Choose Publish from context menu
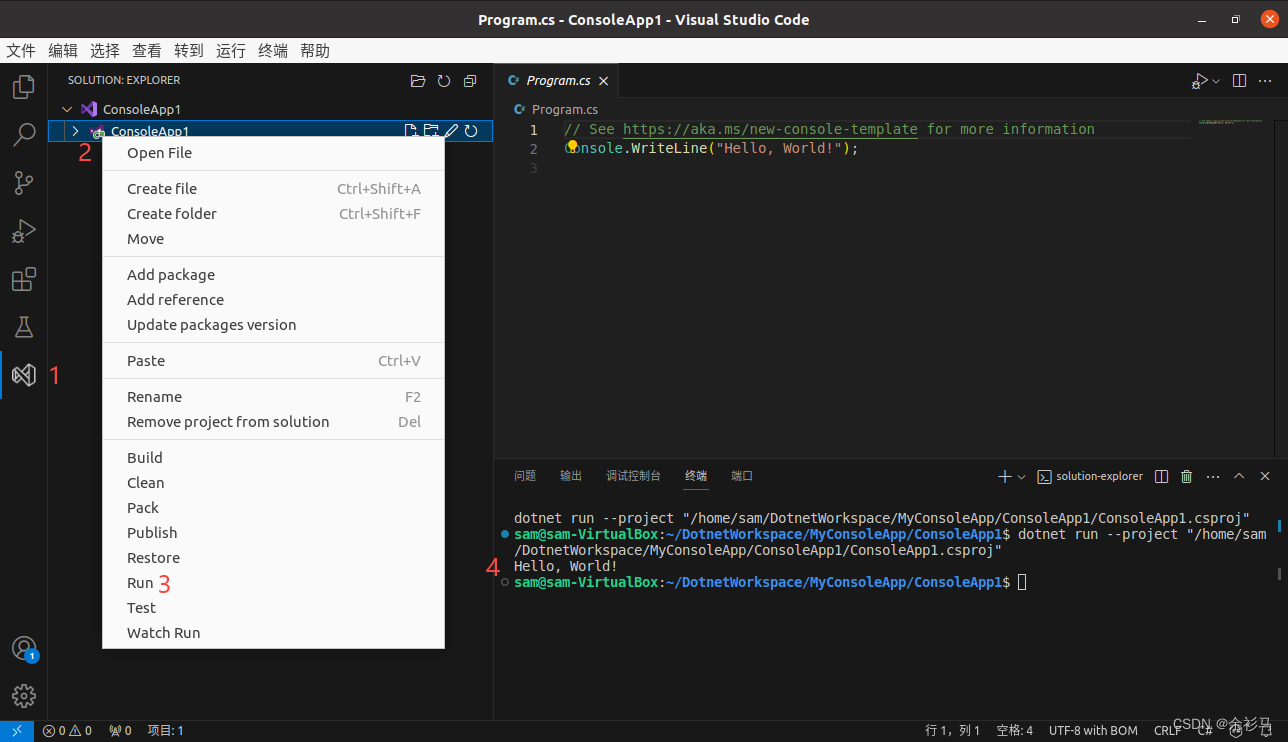The width and height of the screenshot is (1288, 742). (x=273, y=533)
